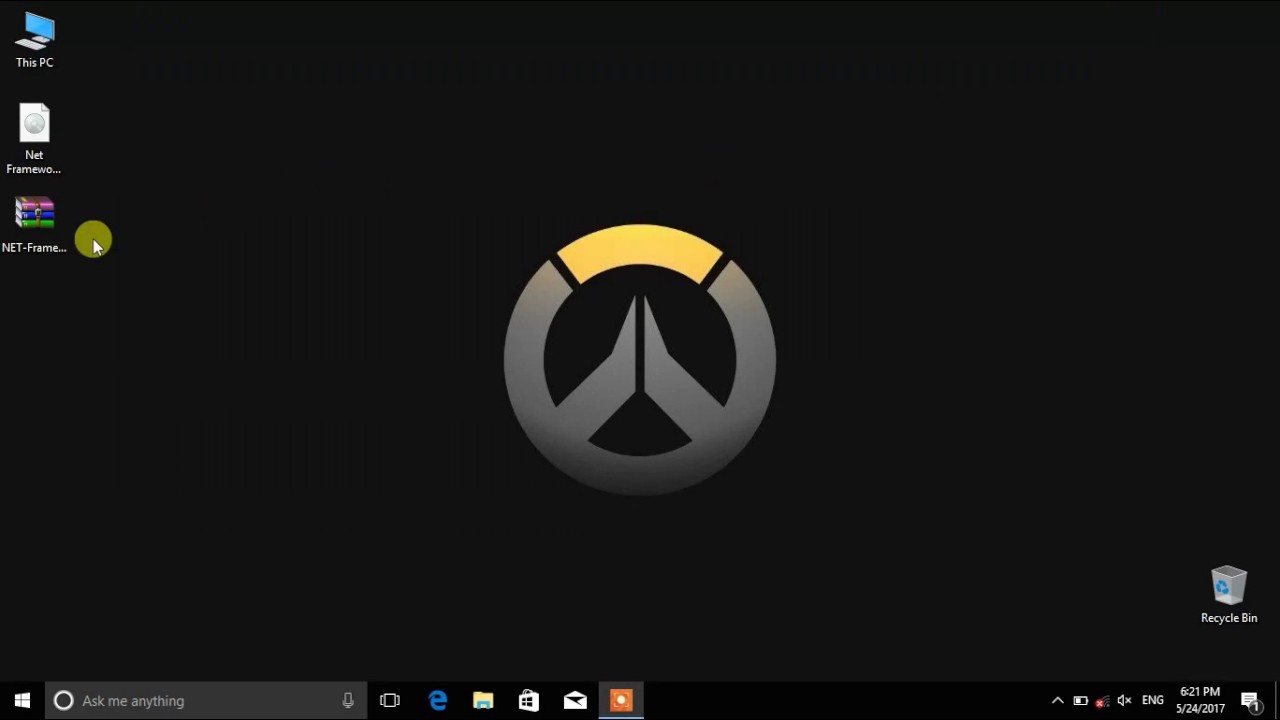Click the Cortana microphone icon

pyautogui.click(x=348, y=701)
